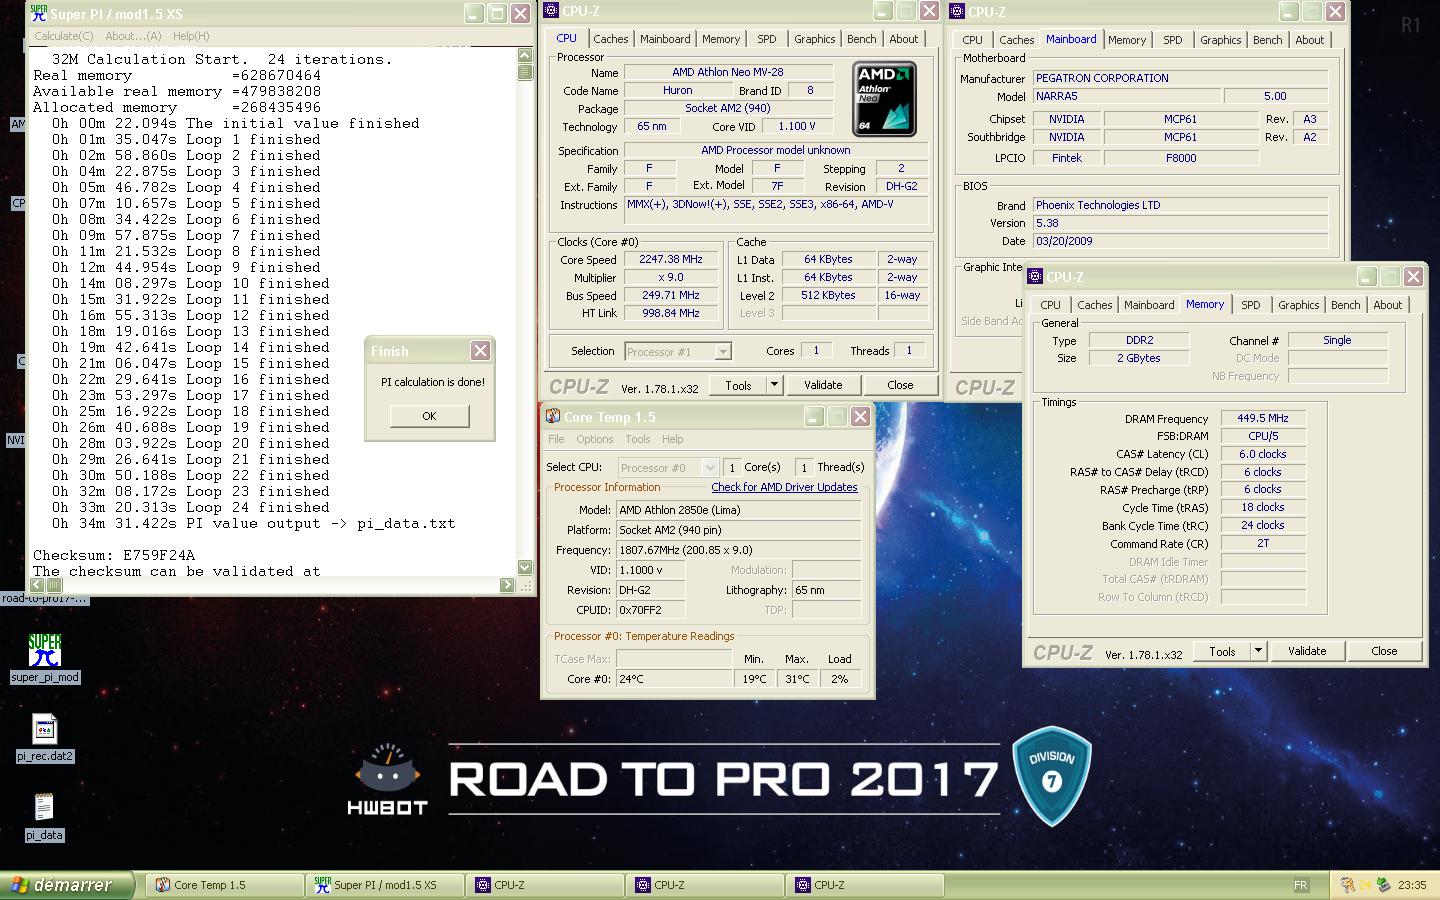Click the FR language indicator in the tray
Screen dimensions: 1440x900
click(1301, 885)
